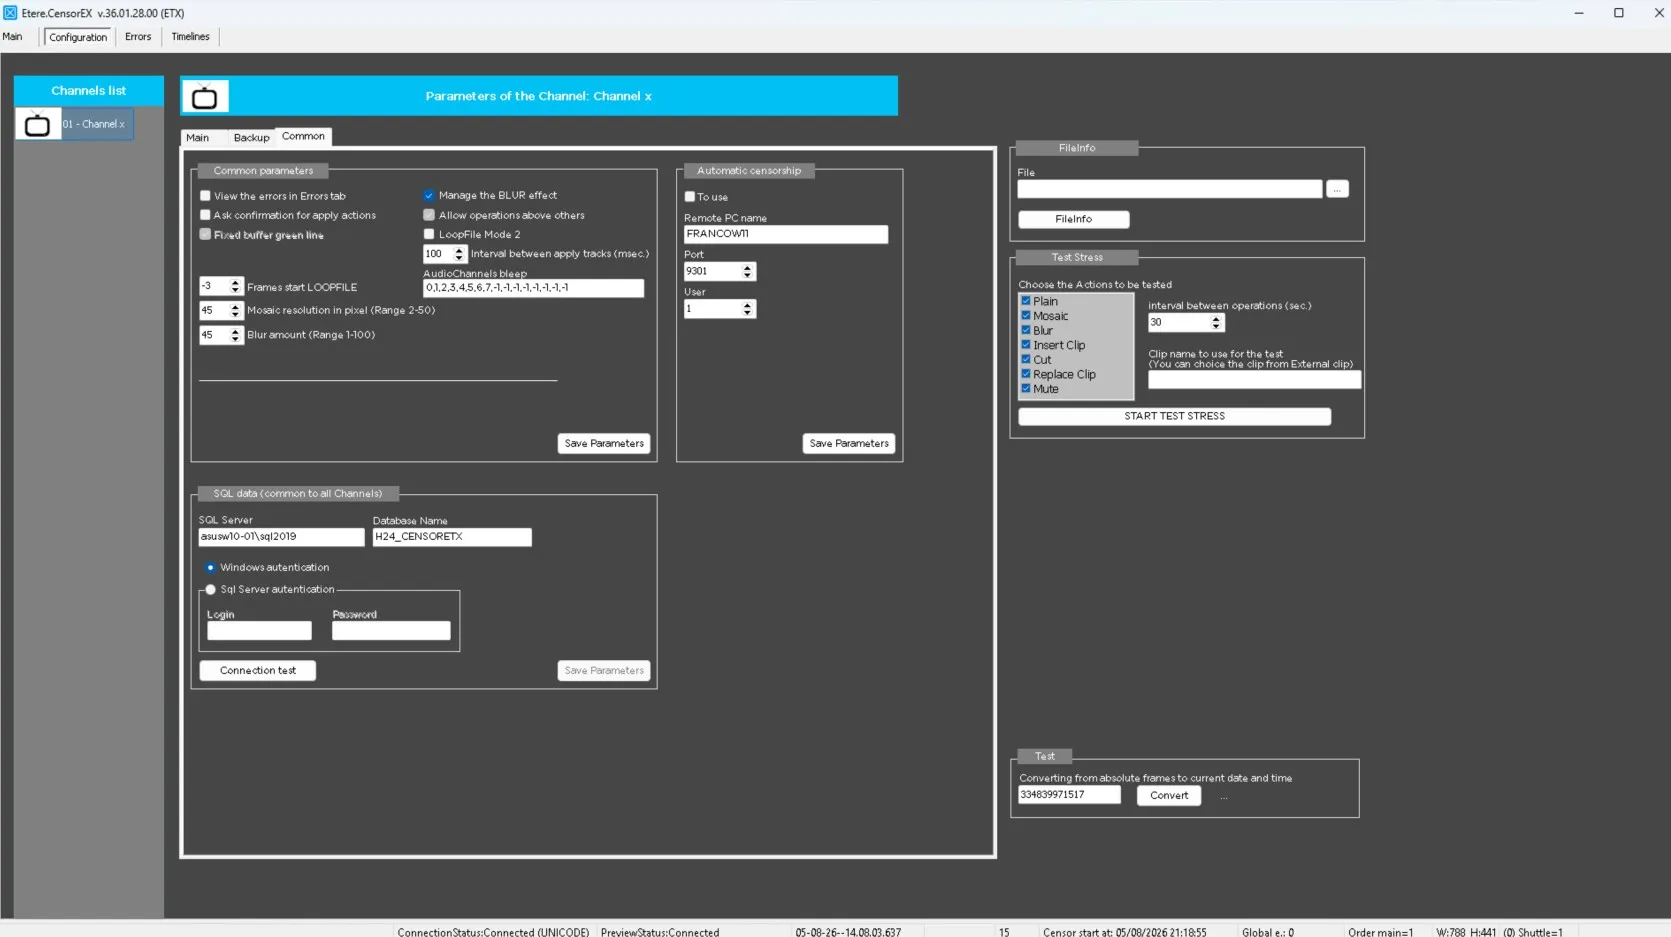This screenshot has height=937, width=1671.
Task: Click the Censor start at status text
Action: (1125, 932)
